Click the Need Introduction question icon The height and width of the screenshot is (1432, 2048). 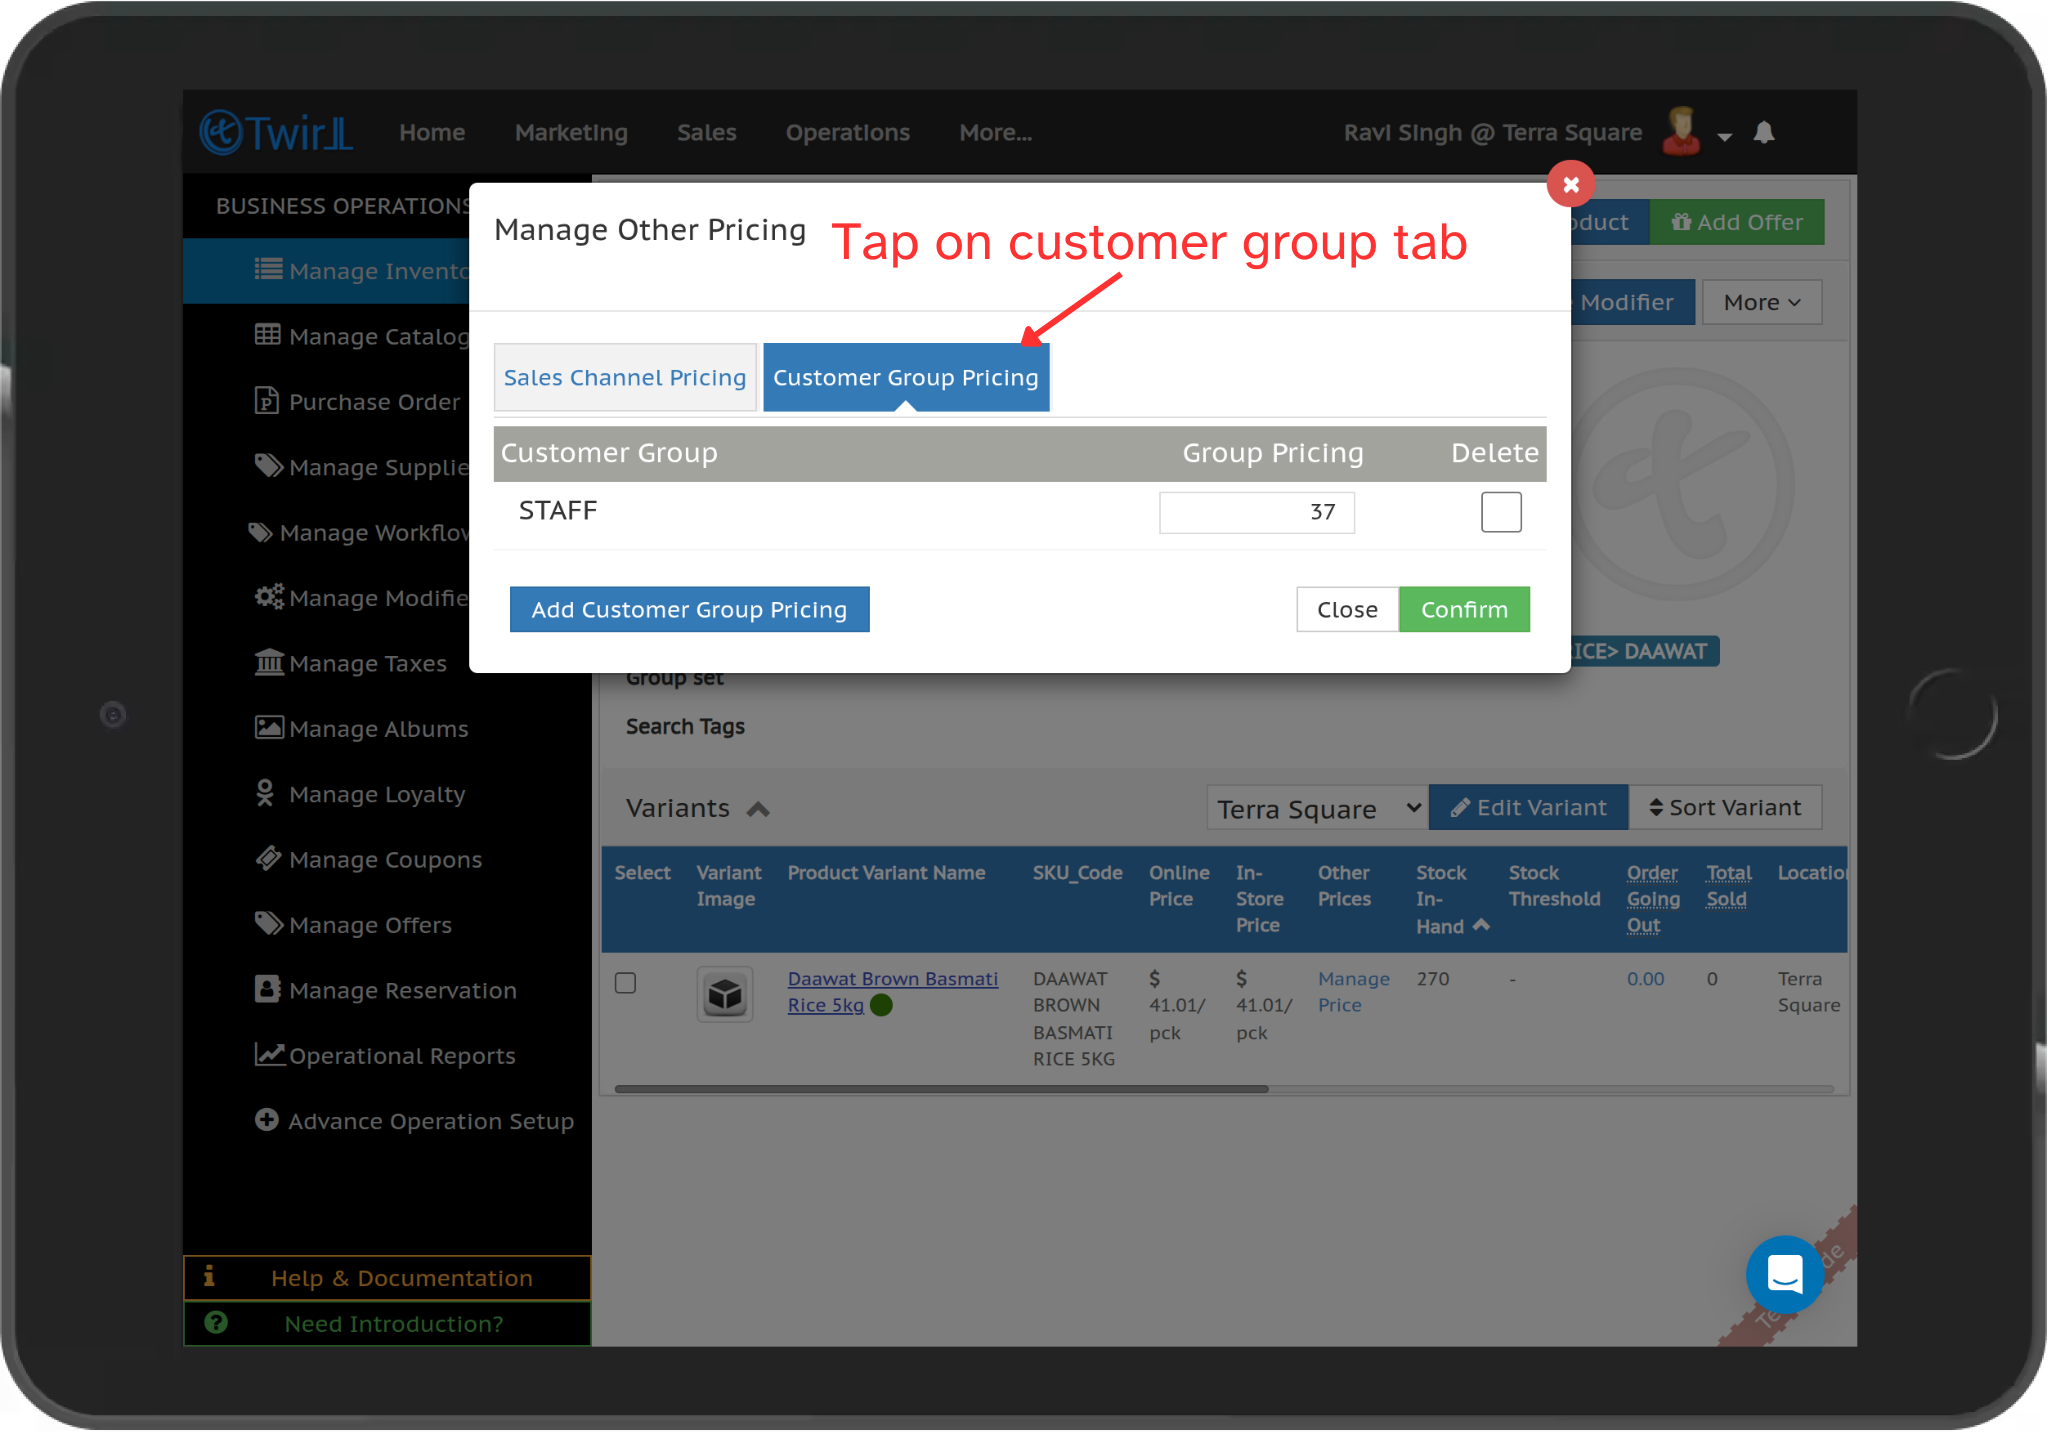(x=216, y=1322)
